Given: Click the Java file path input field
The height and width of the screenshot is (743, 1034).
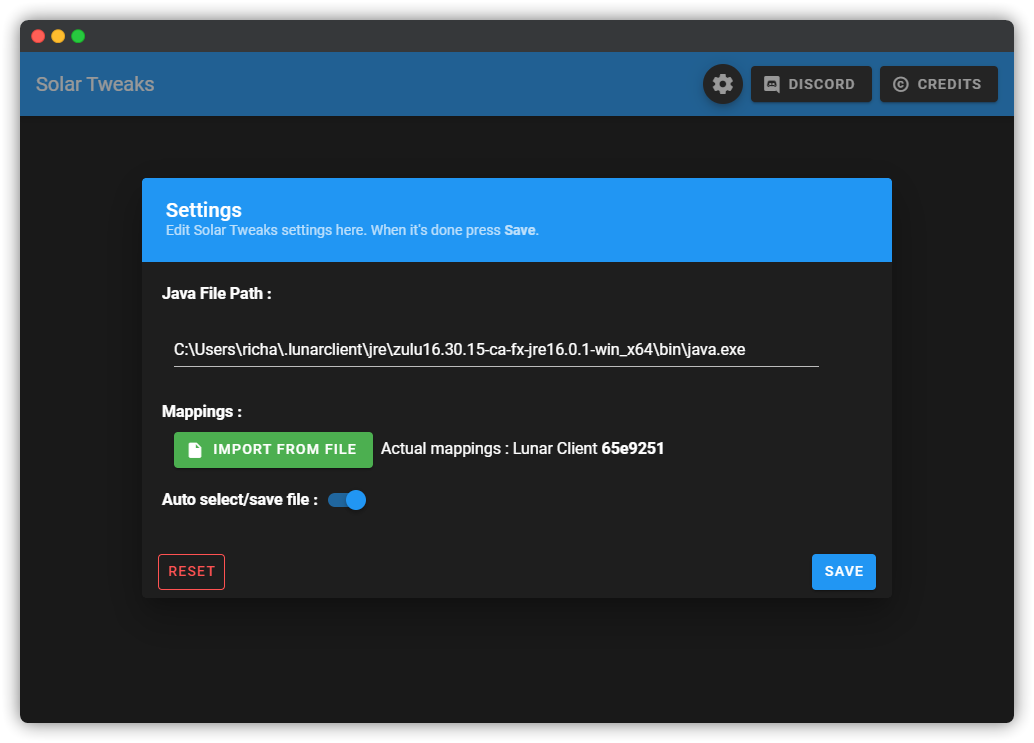Looking at the screenshot, I should point(496,349).
